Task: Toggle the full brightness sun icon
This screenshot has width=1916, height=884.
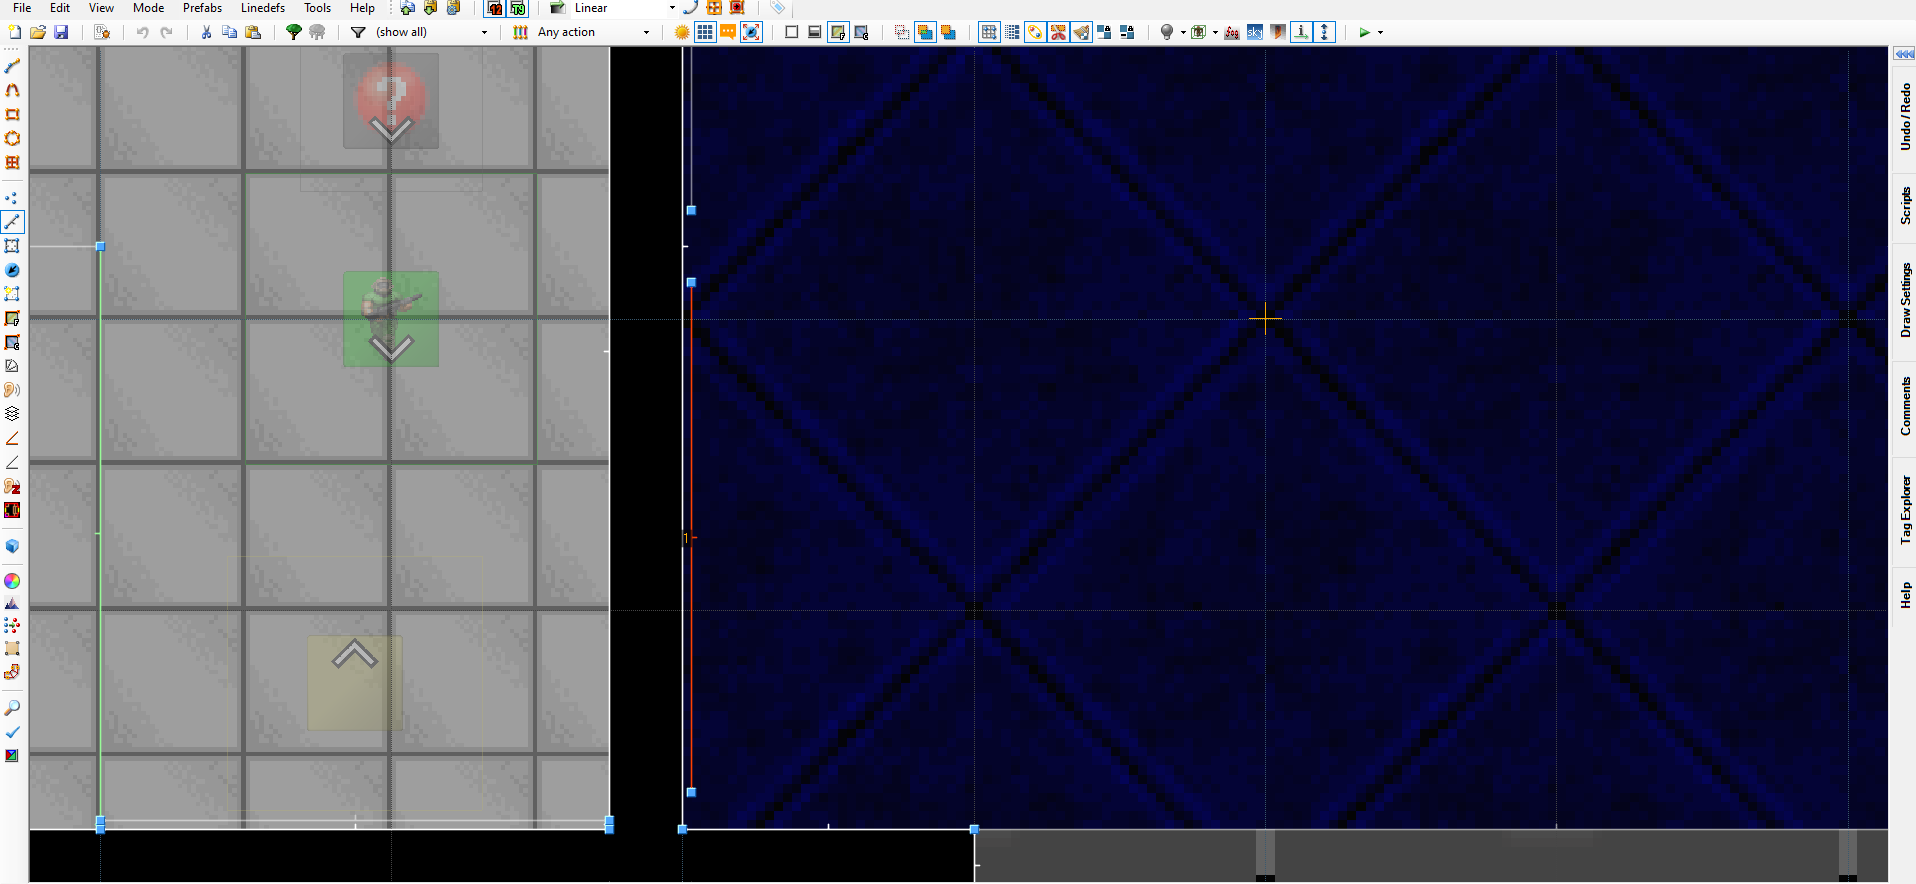Action: tap(682, 32)
